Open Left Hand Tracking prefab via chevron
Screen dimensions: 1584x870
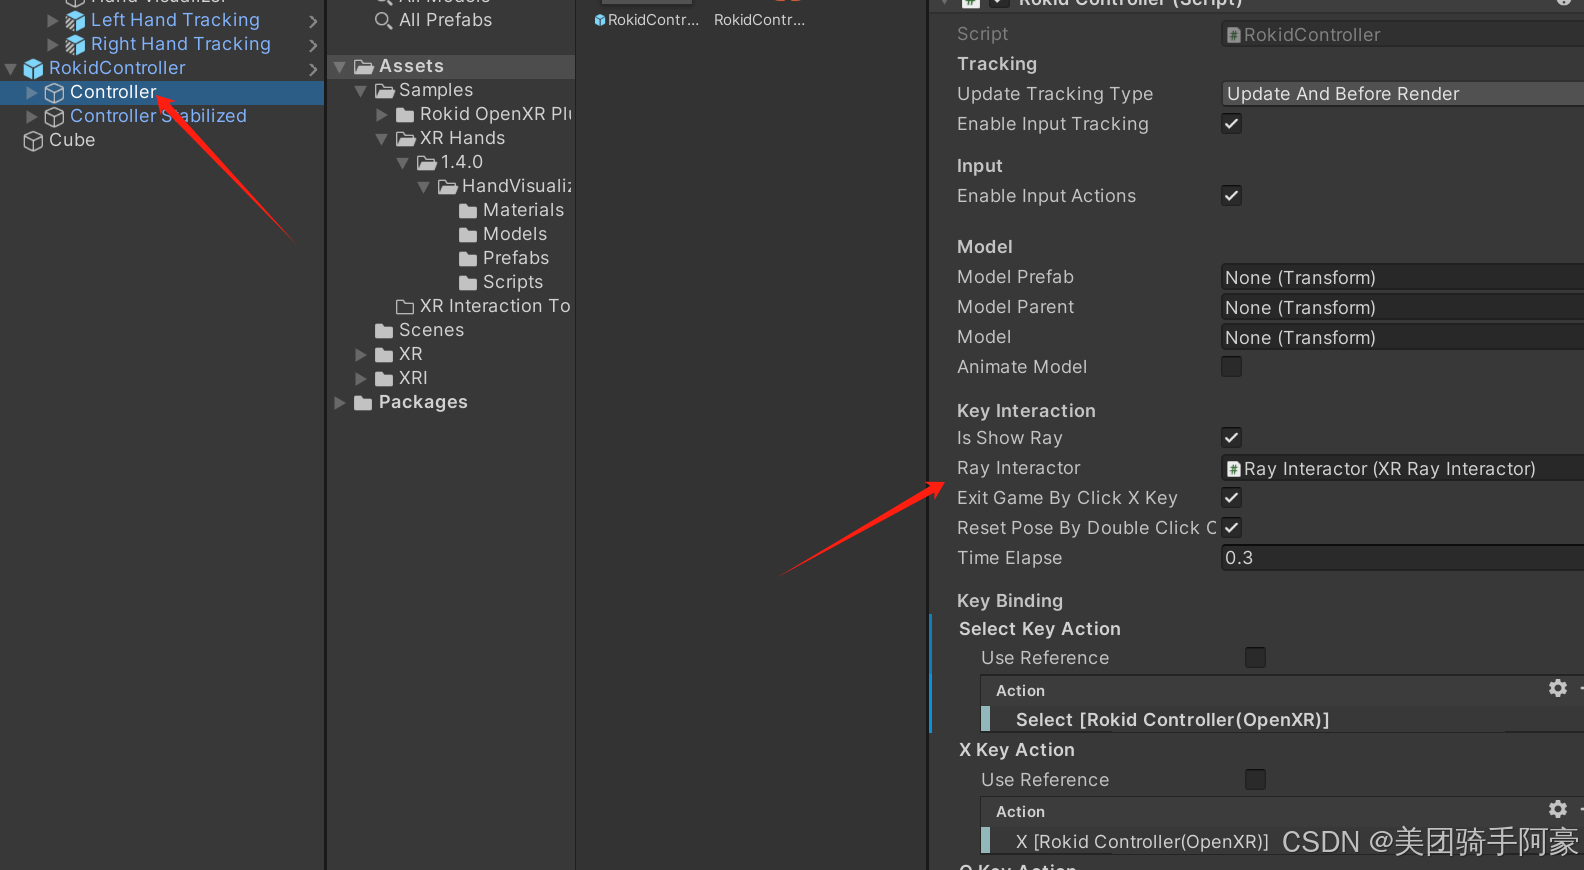[x=313, y=21]
